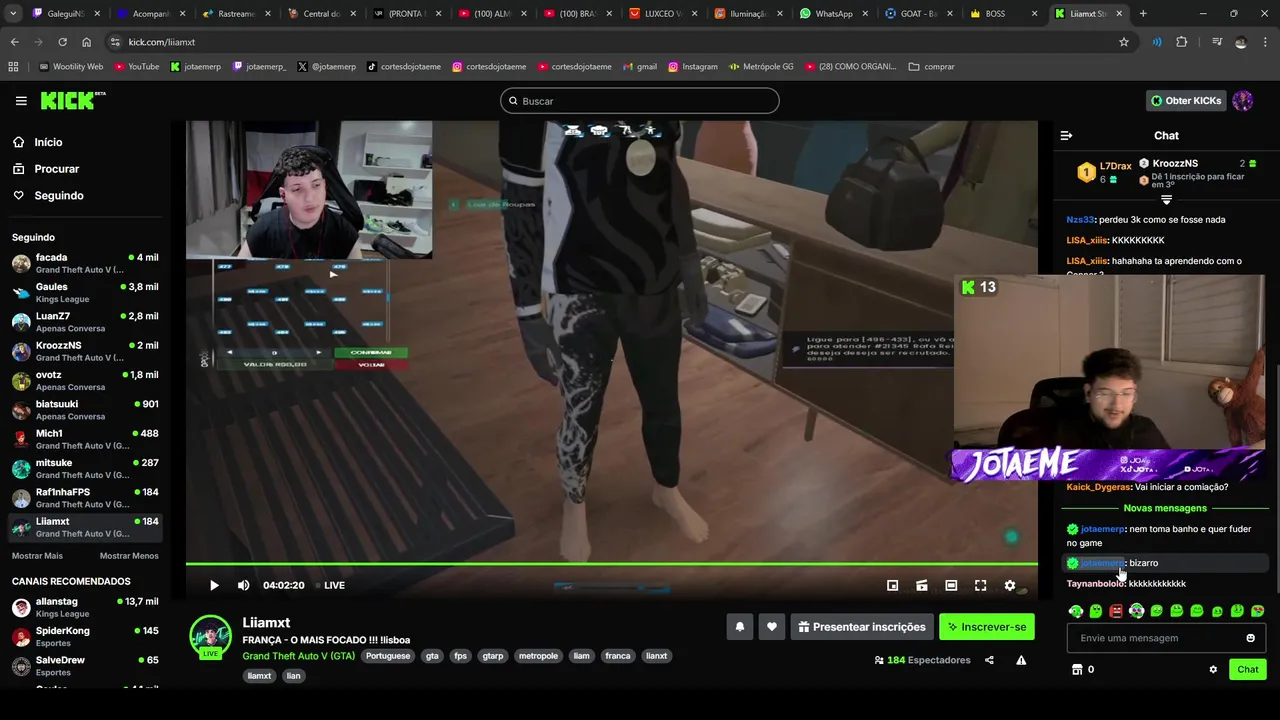Click L7Drax top gifter name

tap(1115, 167)
